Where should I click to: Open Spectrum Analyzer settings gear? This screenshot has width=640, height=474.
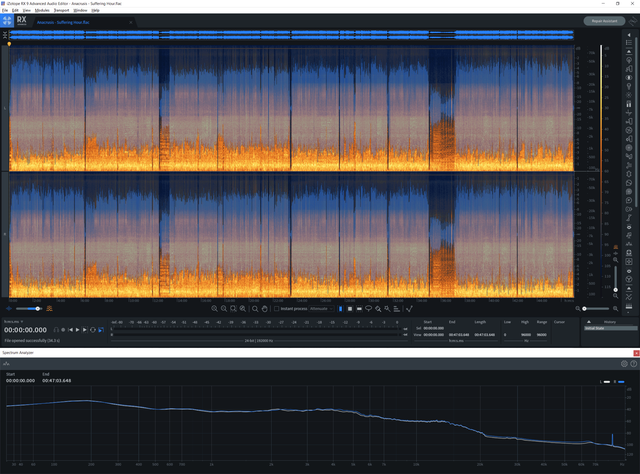pos(624,363)
